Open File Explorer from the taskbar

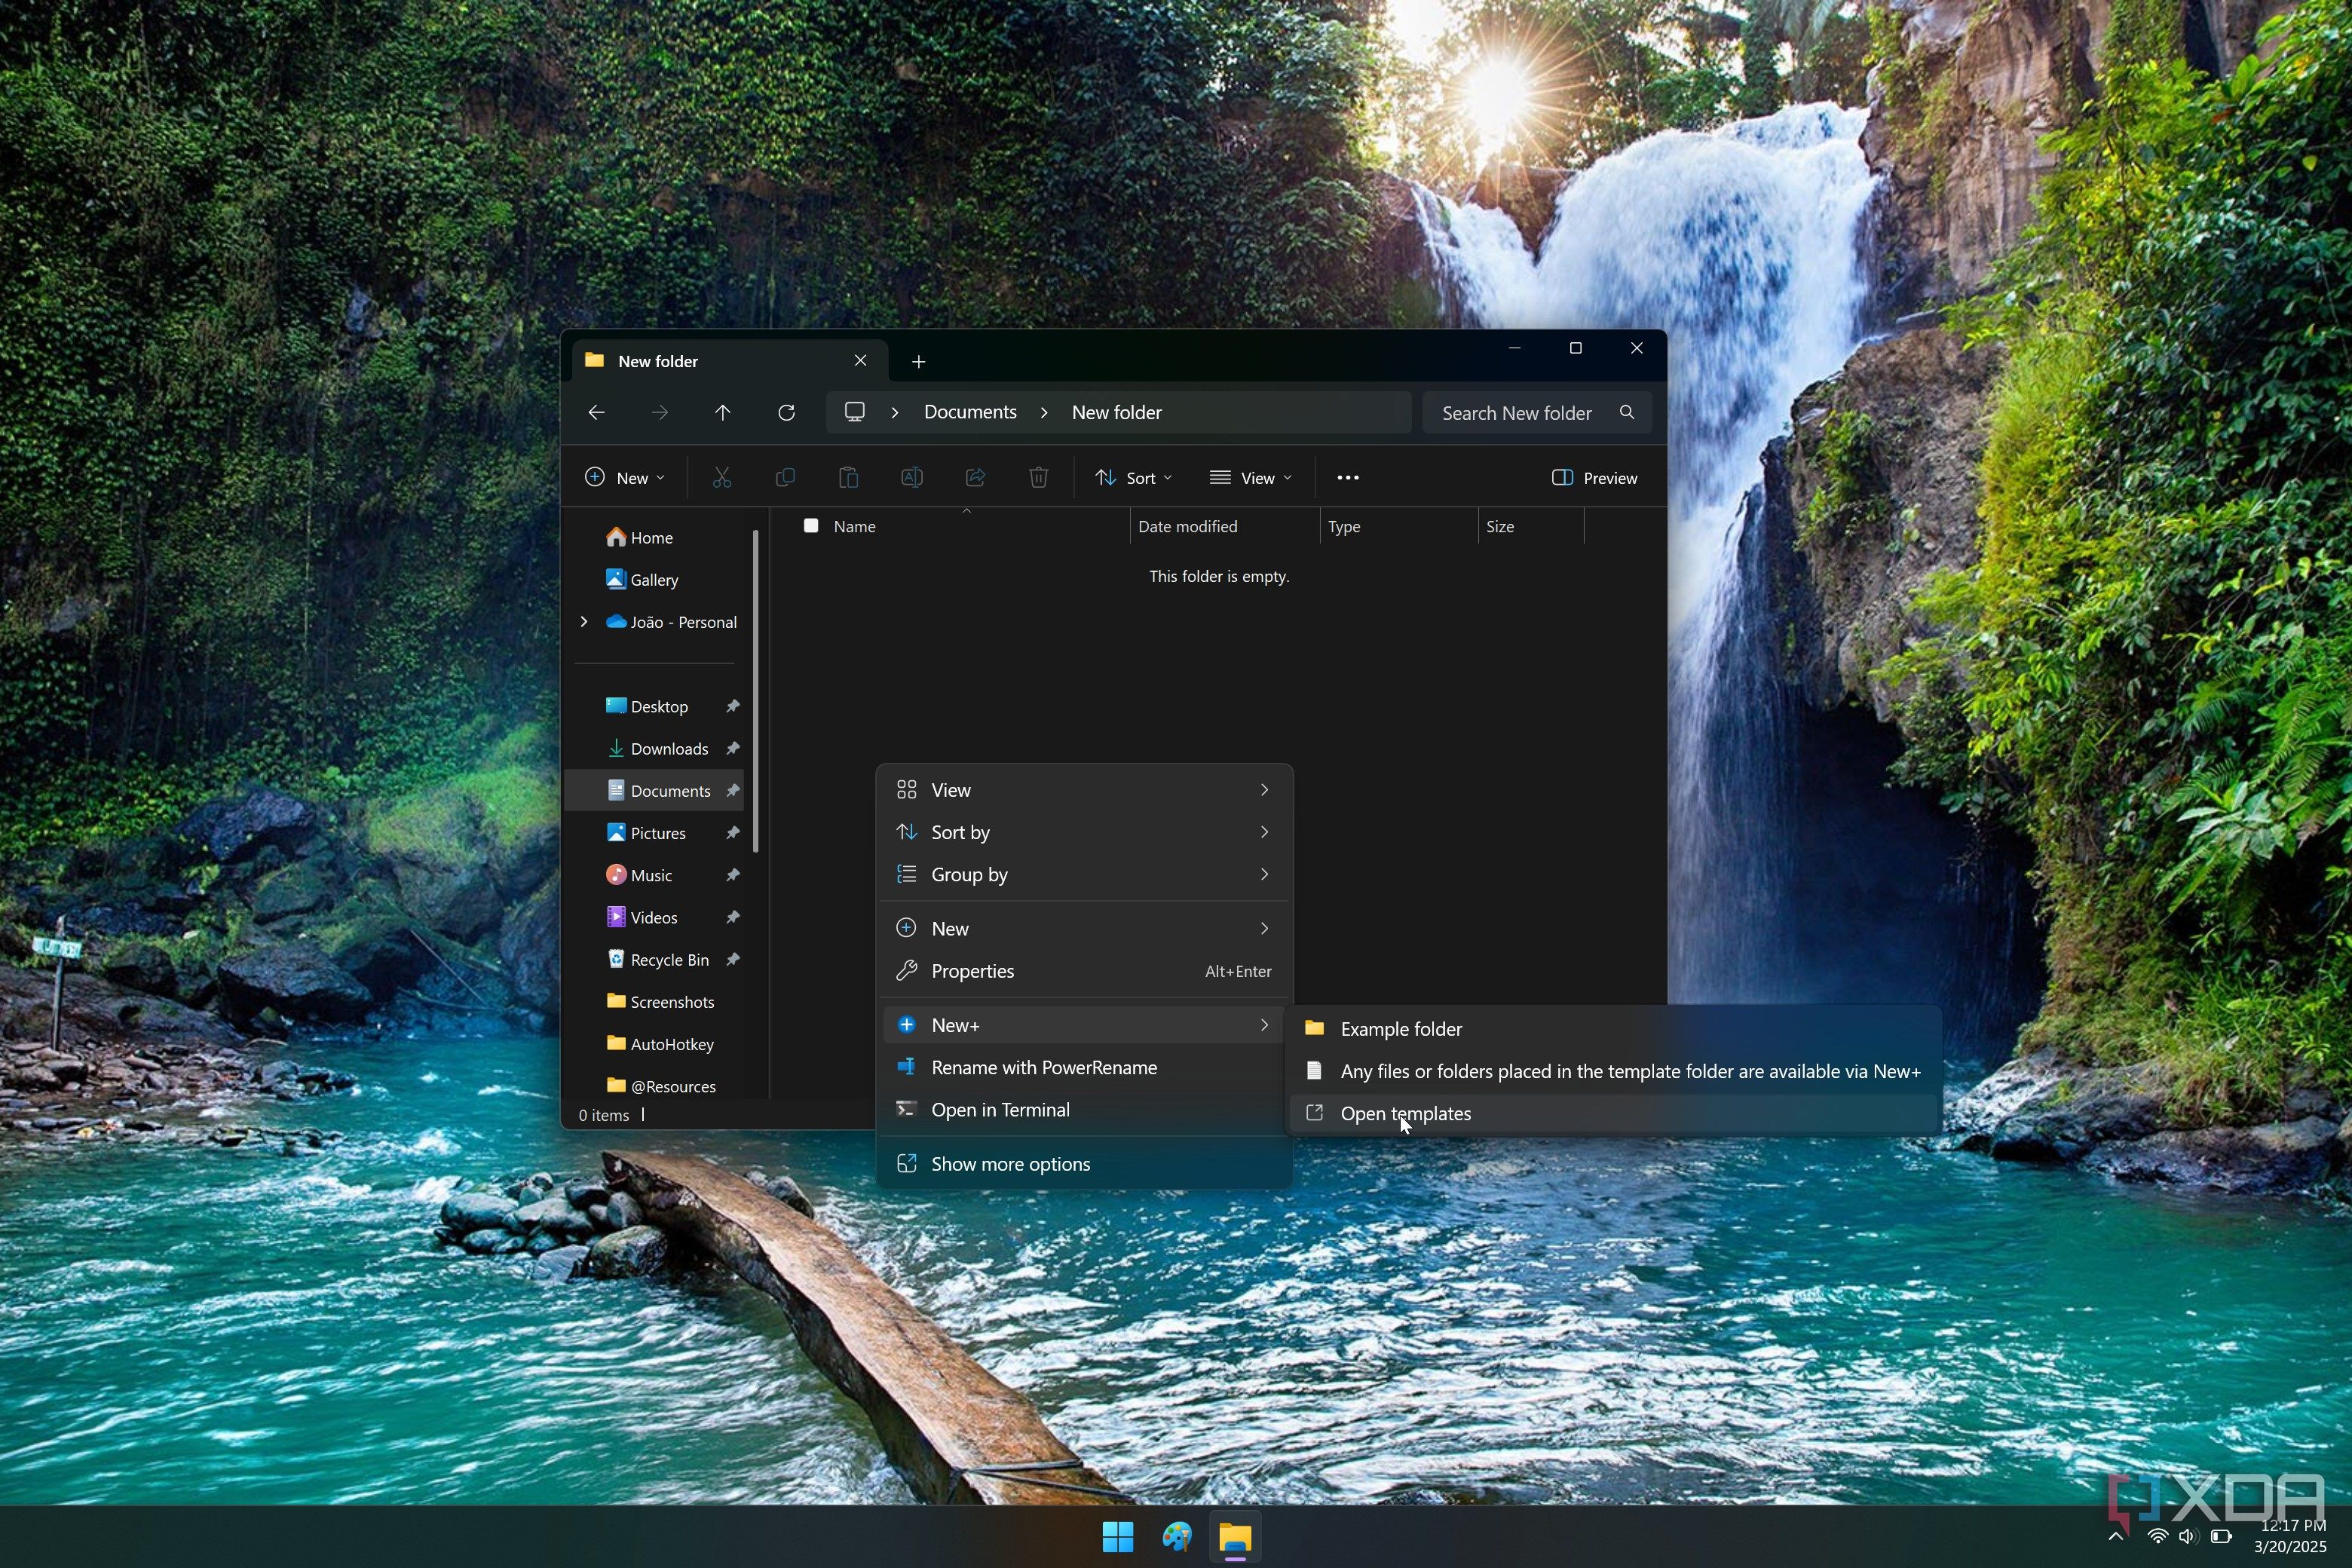click(1235, 1537)
